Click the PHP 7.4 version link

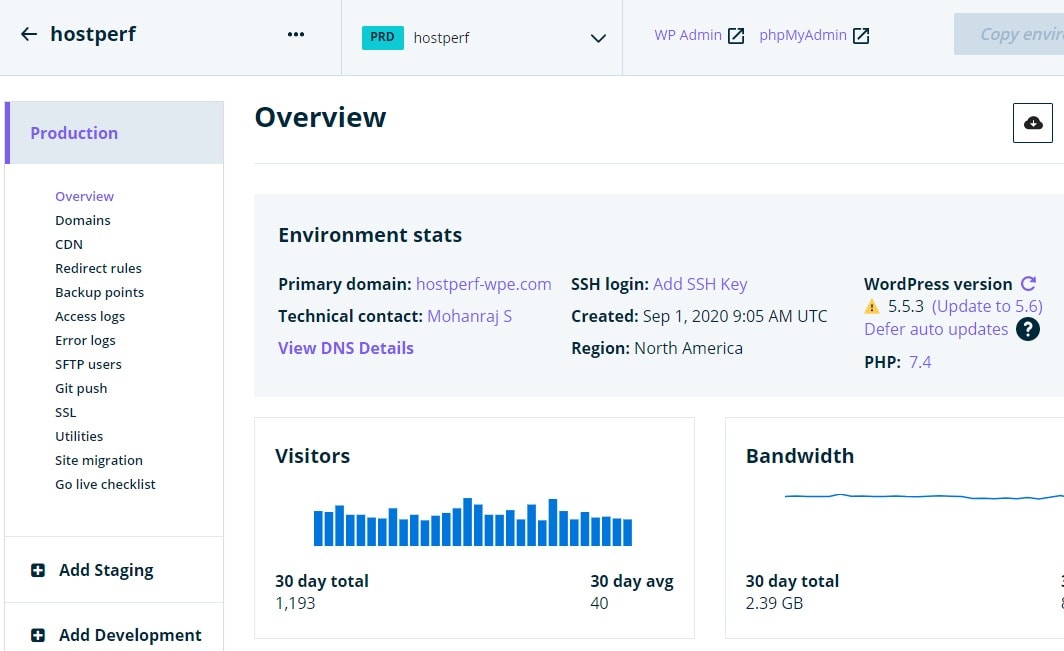(x=920, y=362)
